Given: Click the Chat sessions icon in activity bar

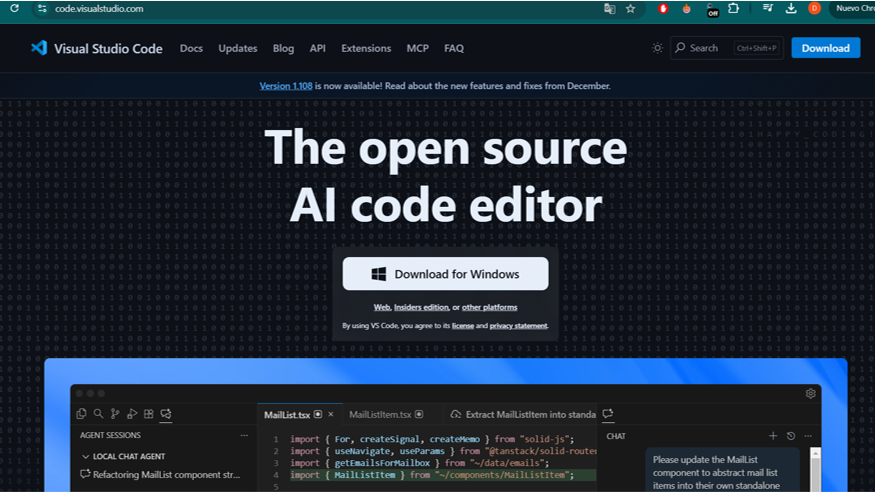Looking at the screenshot, I should point(166,413).
